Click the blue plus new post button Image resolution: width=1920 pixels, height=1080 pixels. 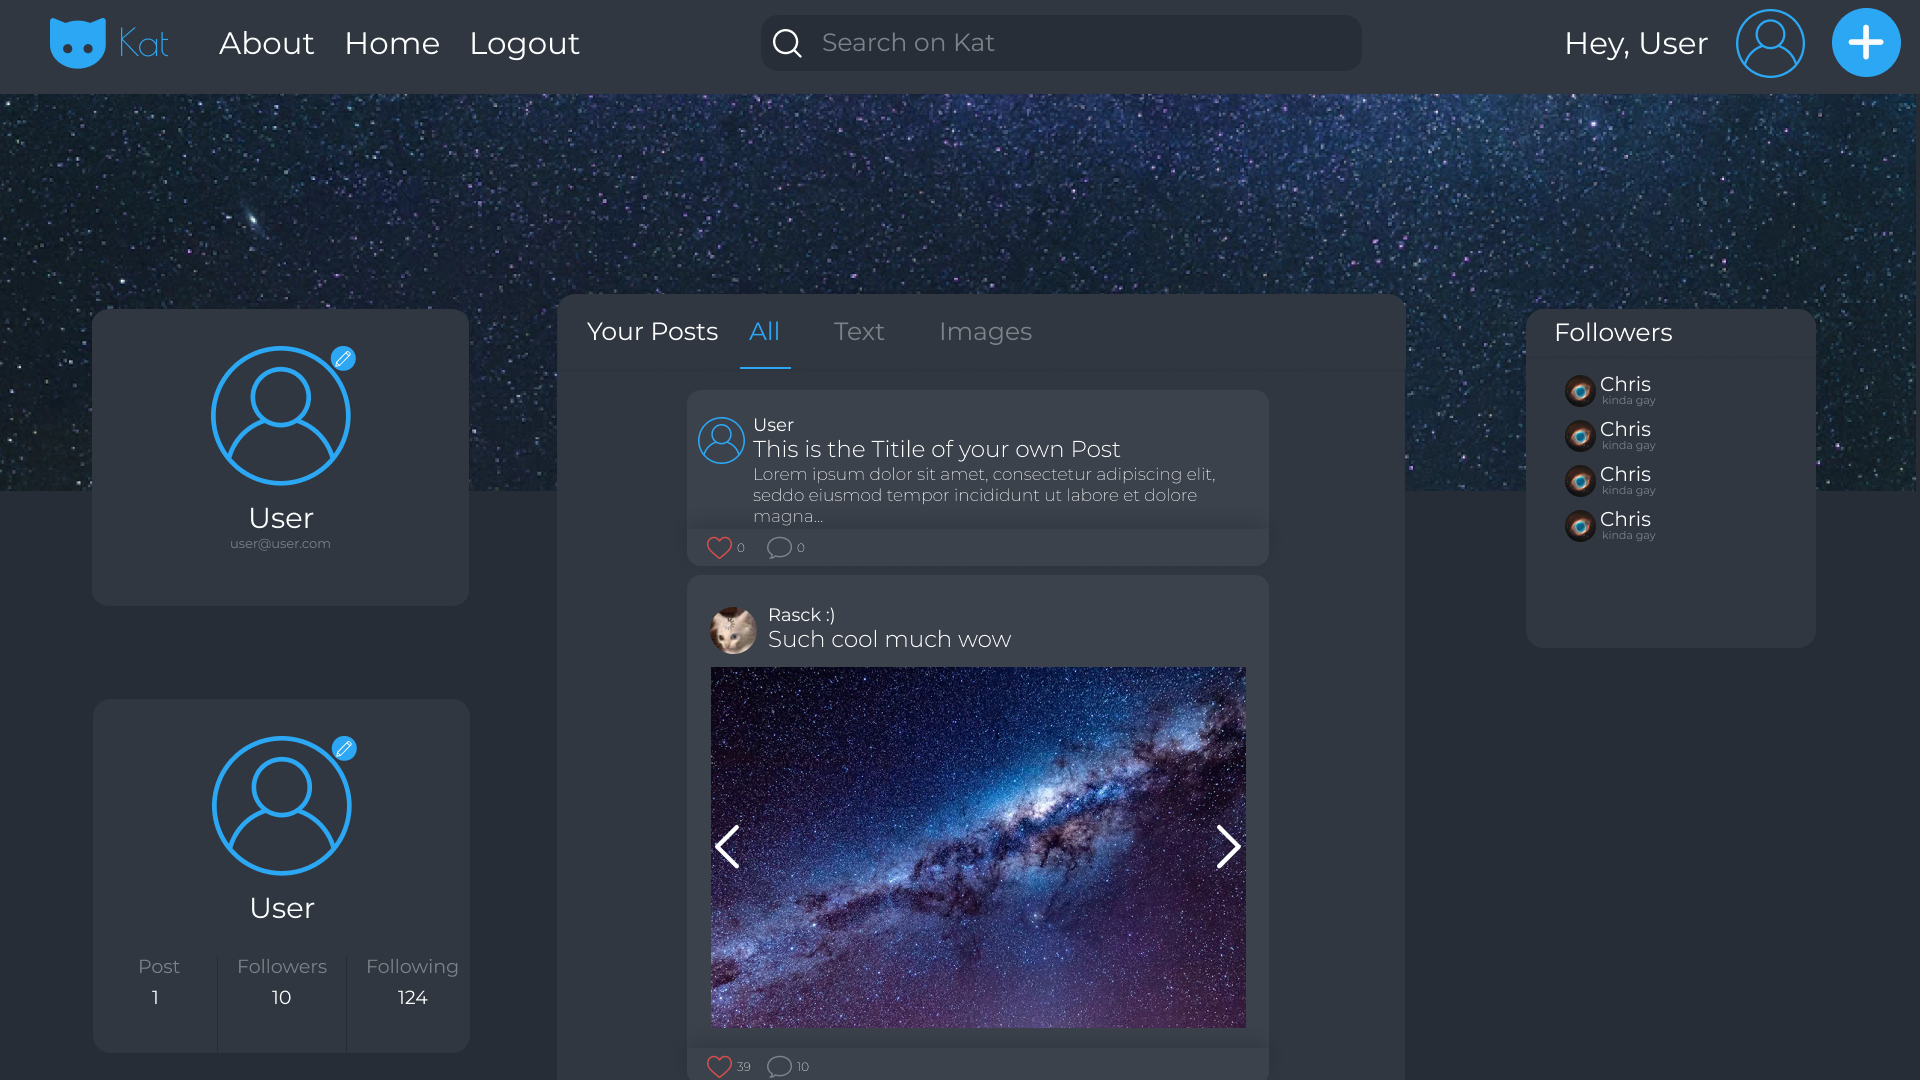1865,43
